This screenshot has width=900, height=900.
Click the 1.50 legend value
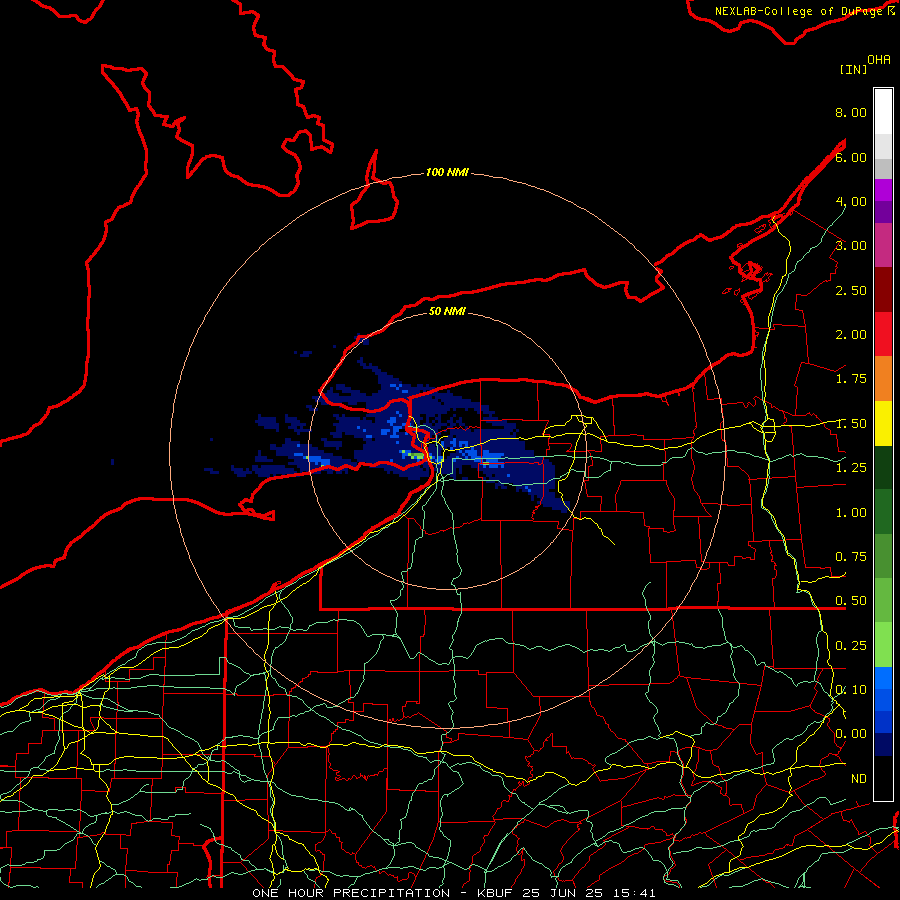coord(850,424)
